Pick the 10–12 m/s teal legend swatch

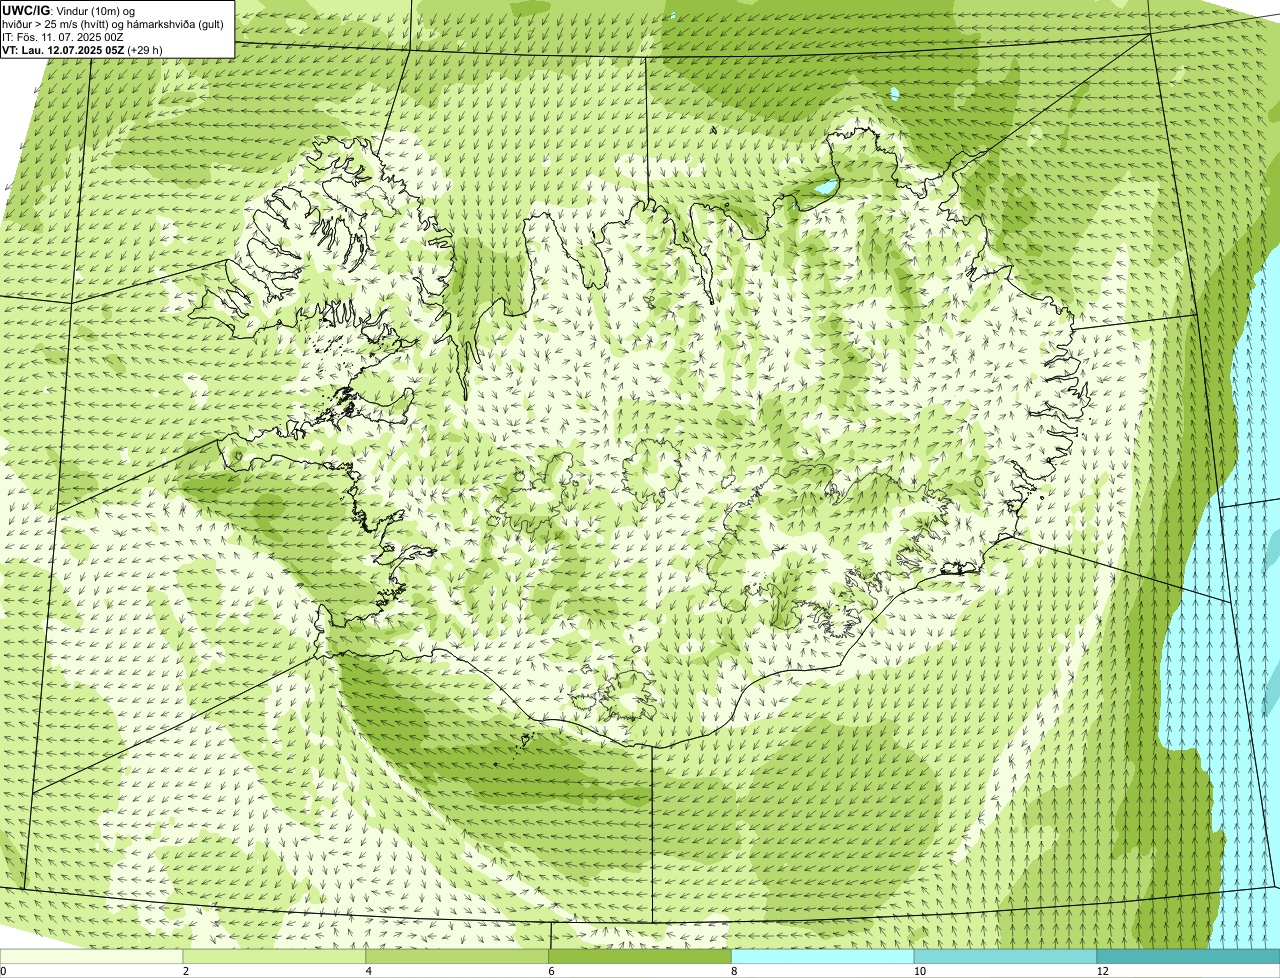coord(1006,957)
